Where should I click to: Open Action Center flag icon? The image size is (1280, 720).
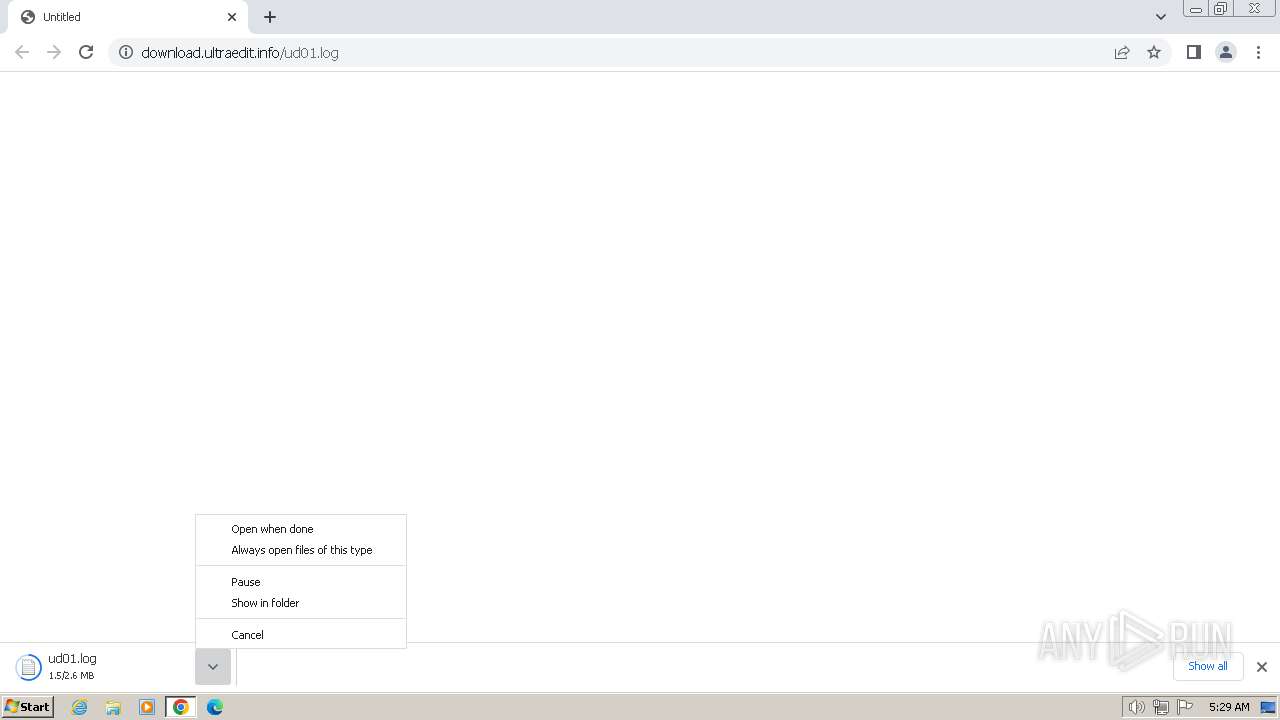coord(1185,707)
